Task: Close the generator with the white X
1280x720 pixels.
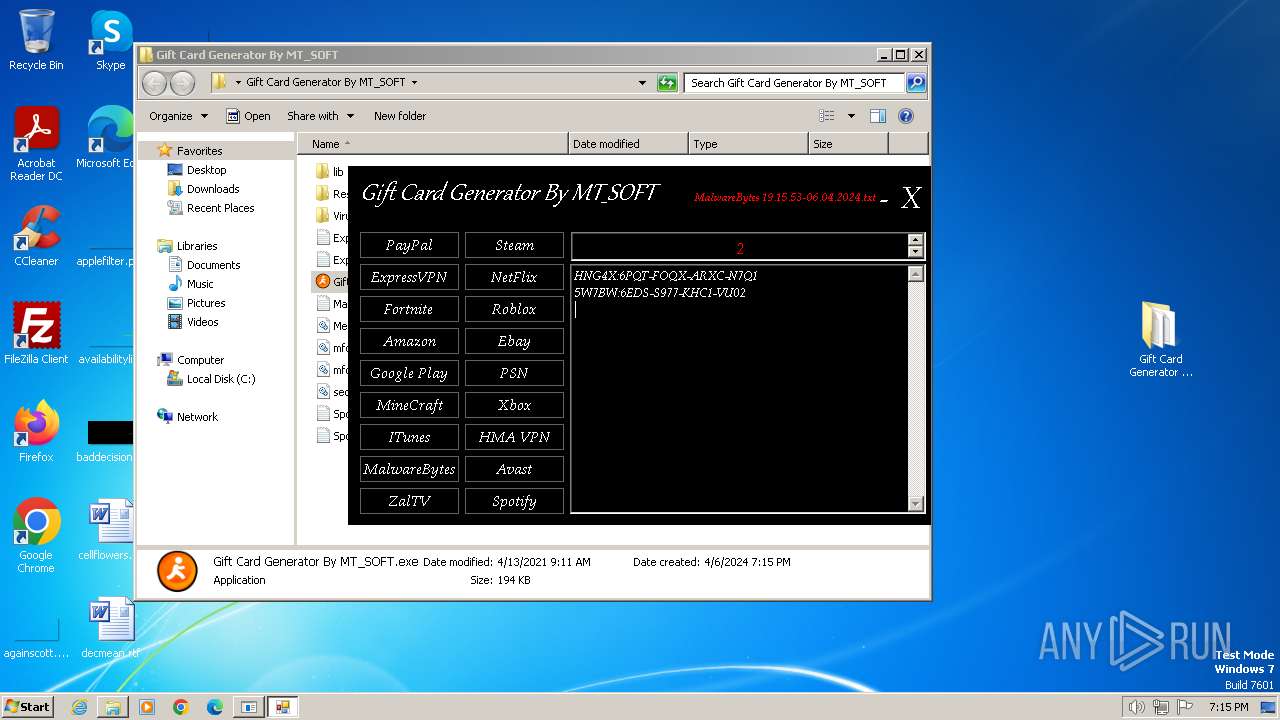Action: (x=910, y=198)
